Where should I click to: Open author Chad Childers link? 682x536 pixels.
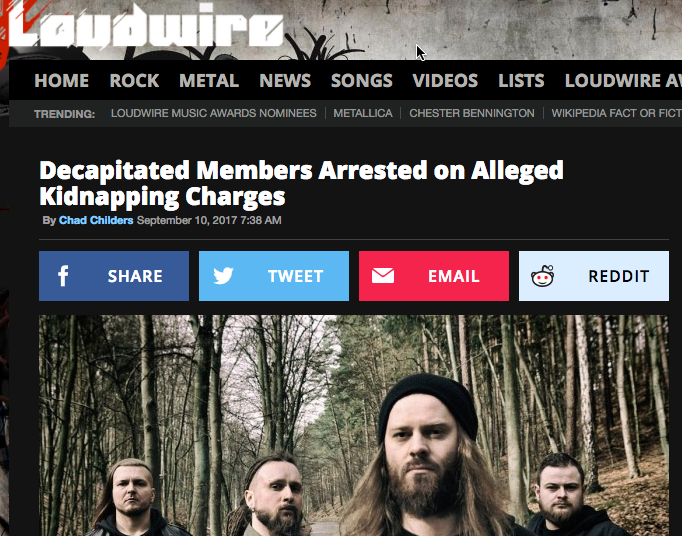(96, 221)
